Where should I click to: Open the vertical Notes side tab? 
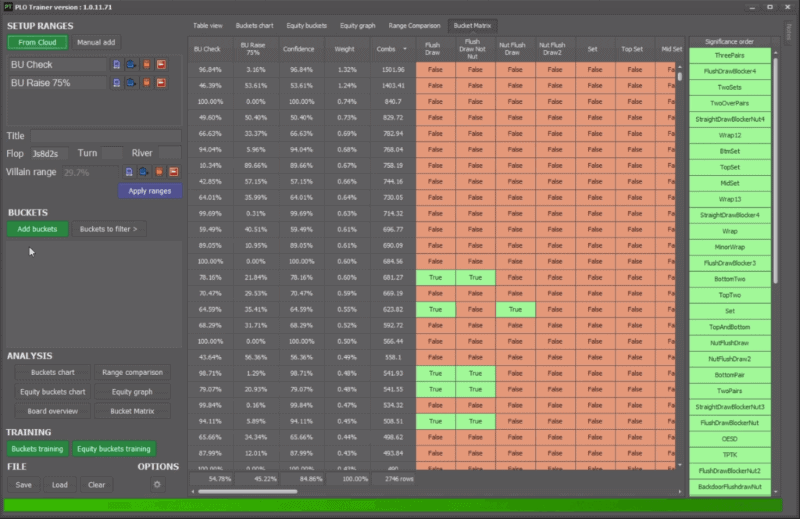point(788,32)
